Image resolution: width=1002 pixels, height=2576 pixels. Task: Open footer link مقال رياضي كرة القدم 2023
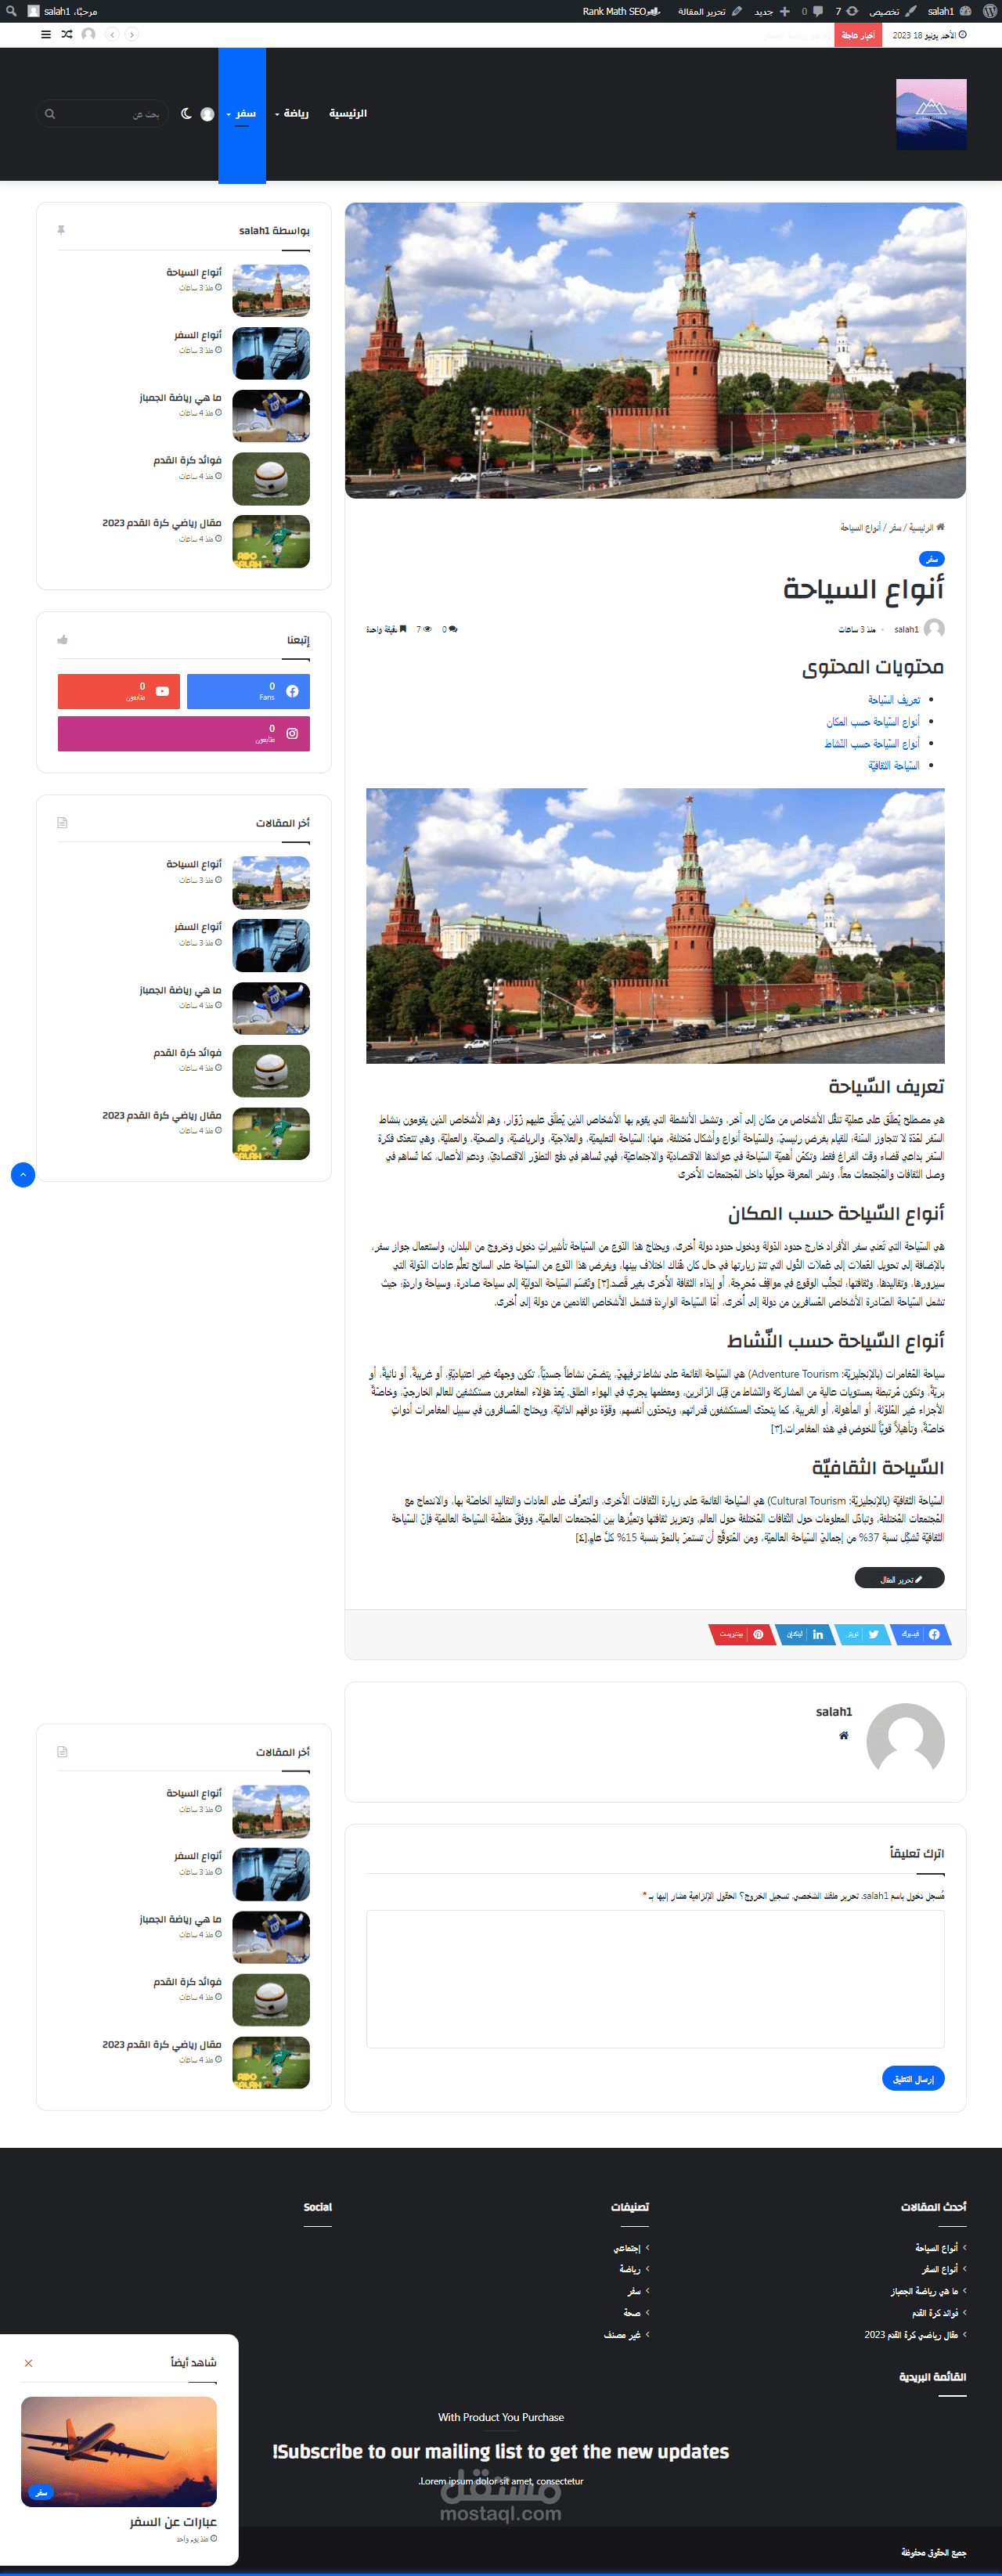[911, 2334]
